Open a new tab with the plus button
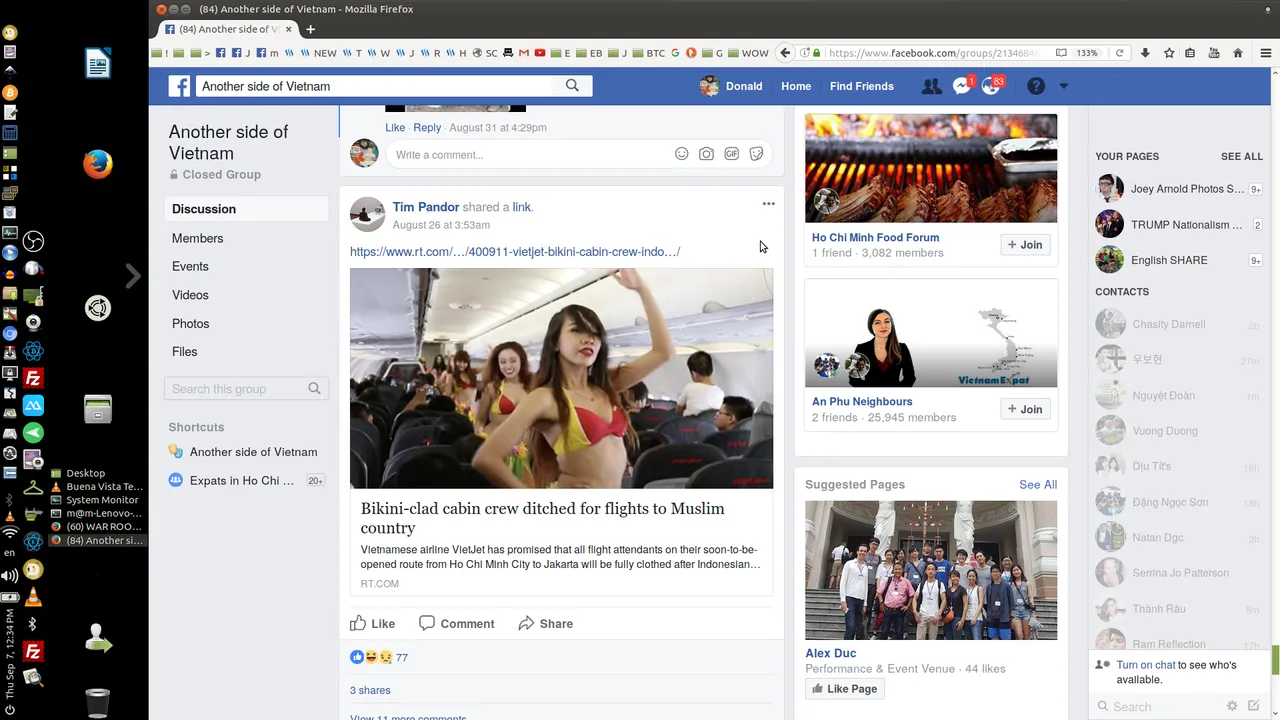The width and height of the screenshot is (1280, 720). (310, 29)
